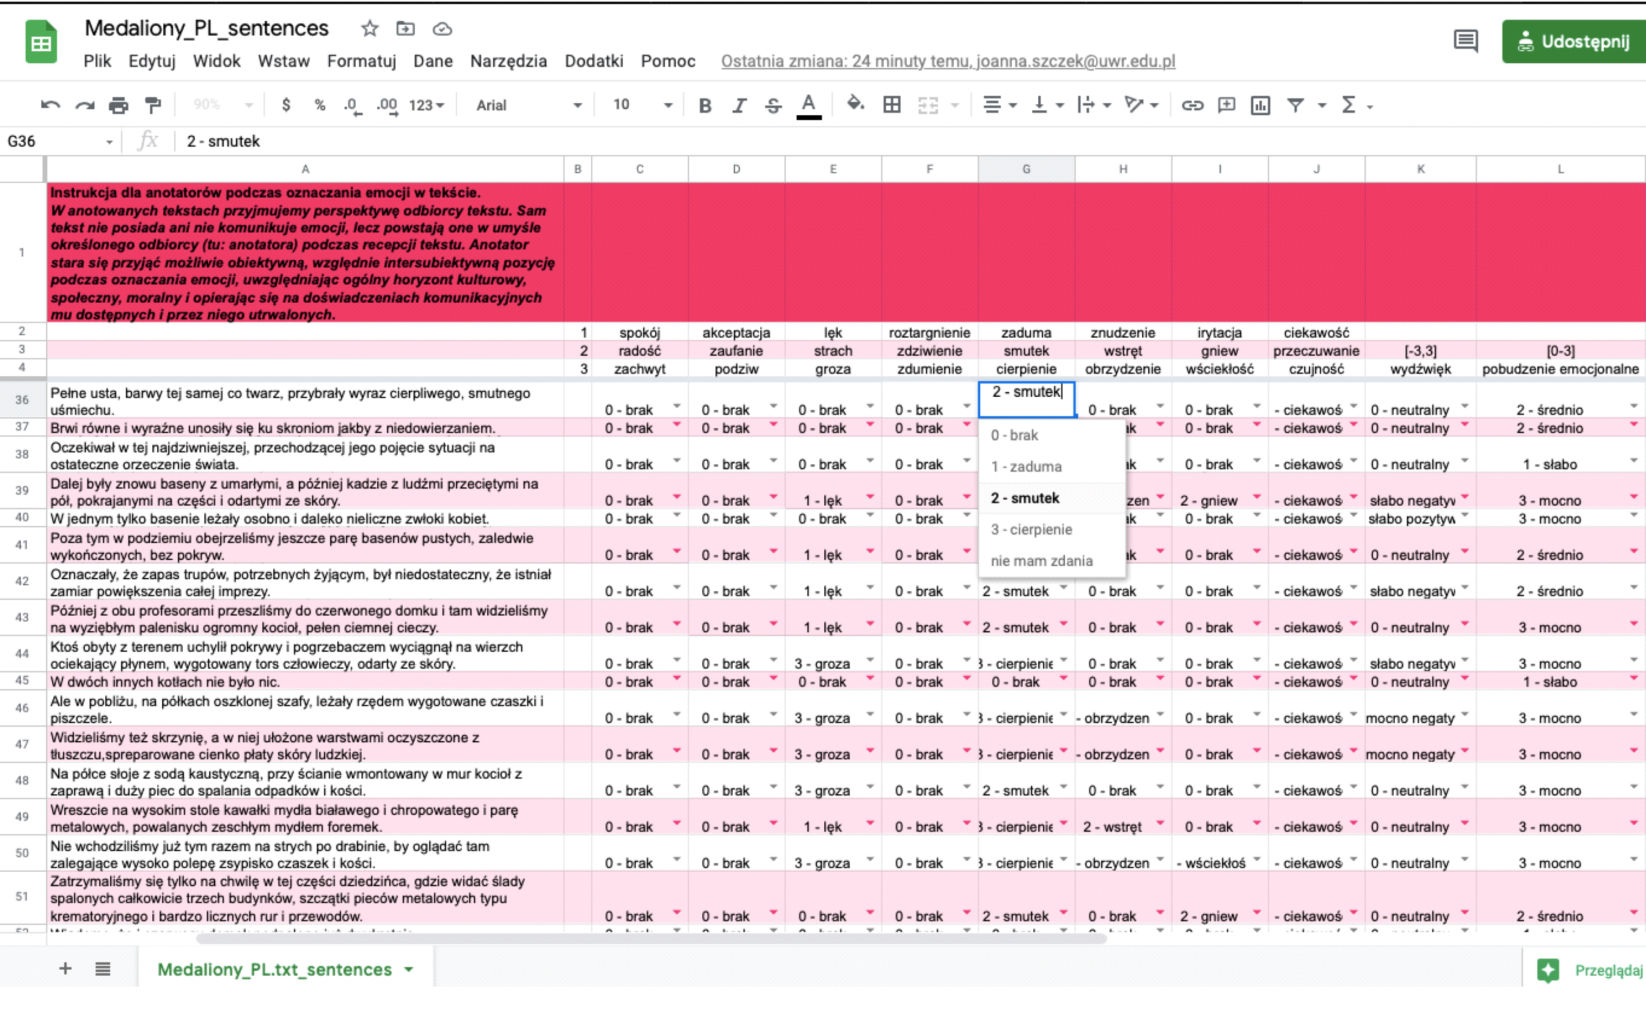
Task: Toggle bold formatting
Action: click(x=705, y=105)
